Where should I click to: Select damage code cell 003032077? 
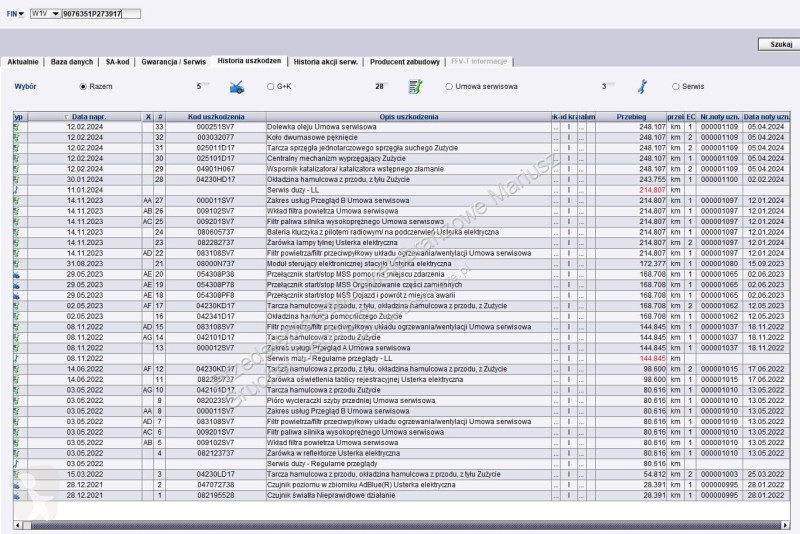215,138
